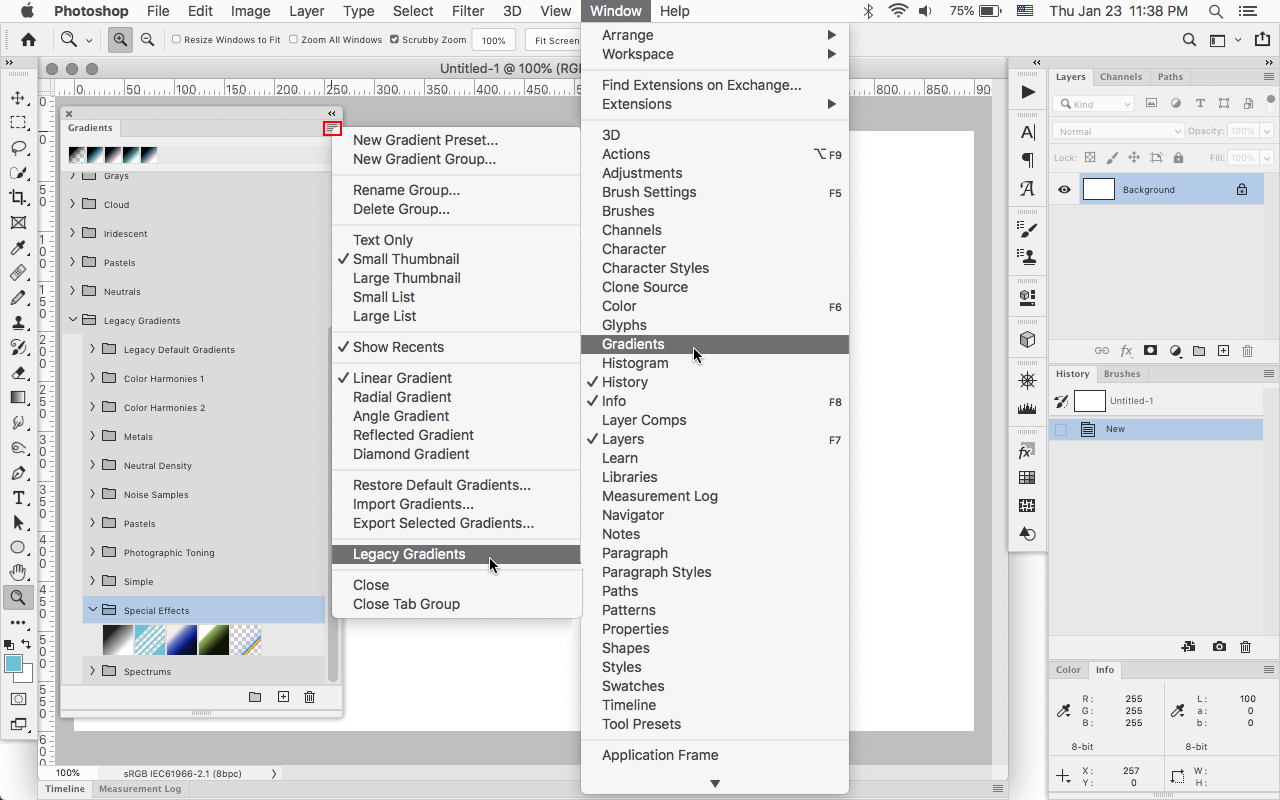Switch to the Measurement Log tab
1280x800 pixels.
coord(140,789)
